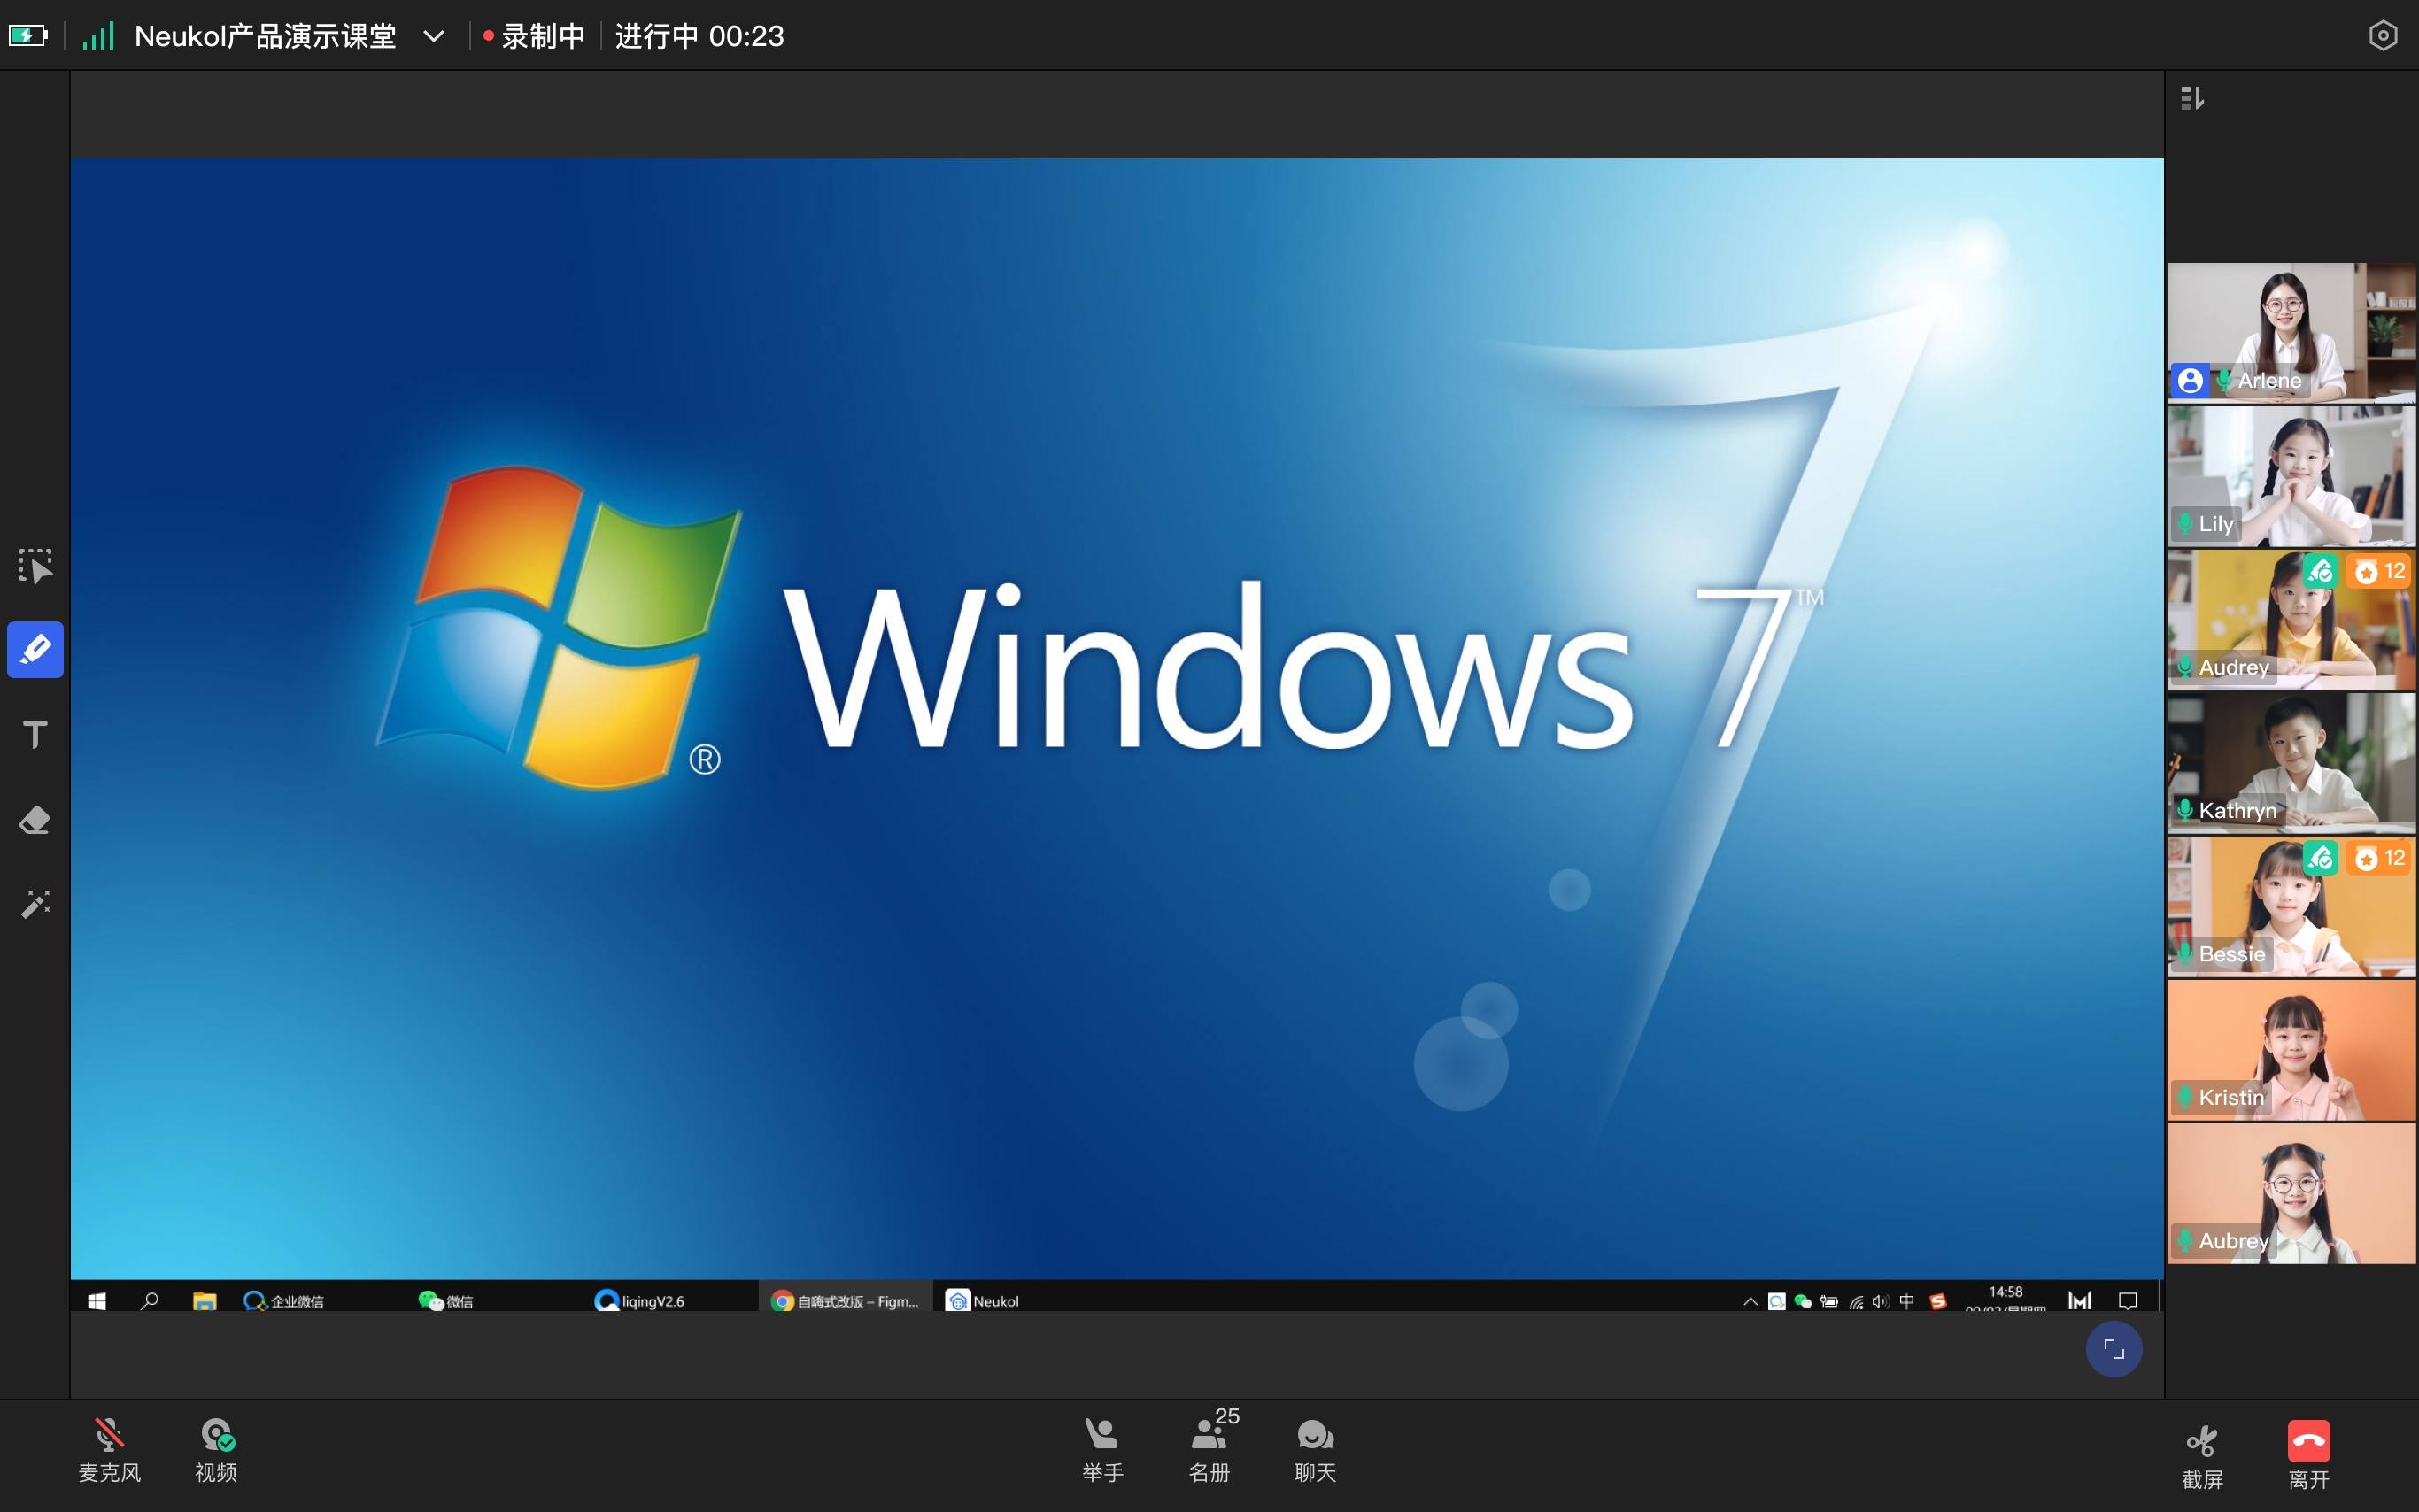Open File Explorer on shared taskbar
2419x1512 pixels.
pos(204,1301)
